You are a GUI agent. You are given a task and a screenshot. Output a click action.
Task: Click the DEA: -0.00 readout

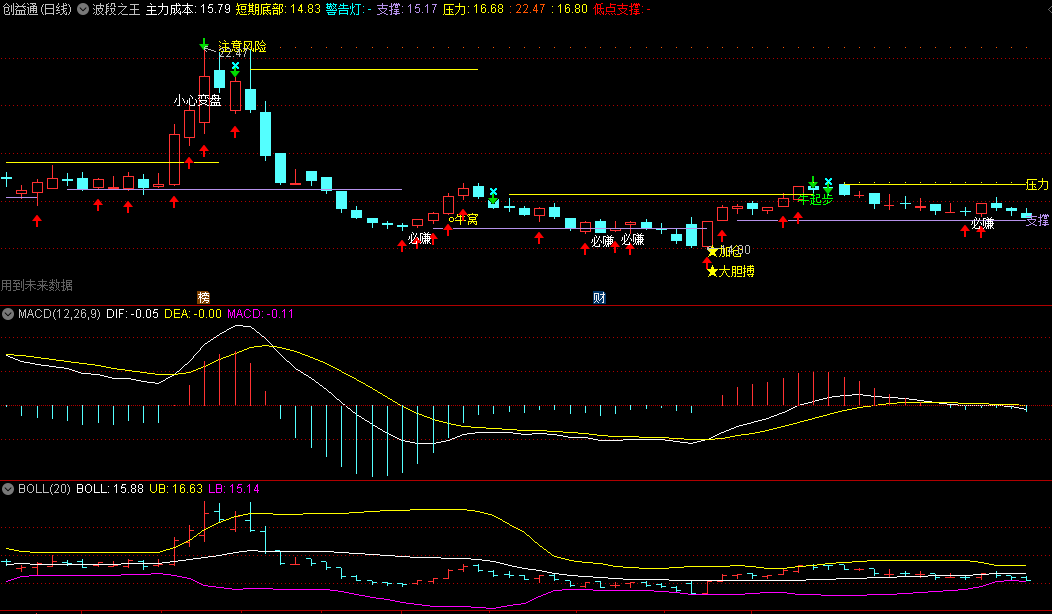pyautogui.click(x=193, y=314)
